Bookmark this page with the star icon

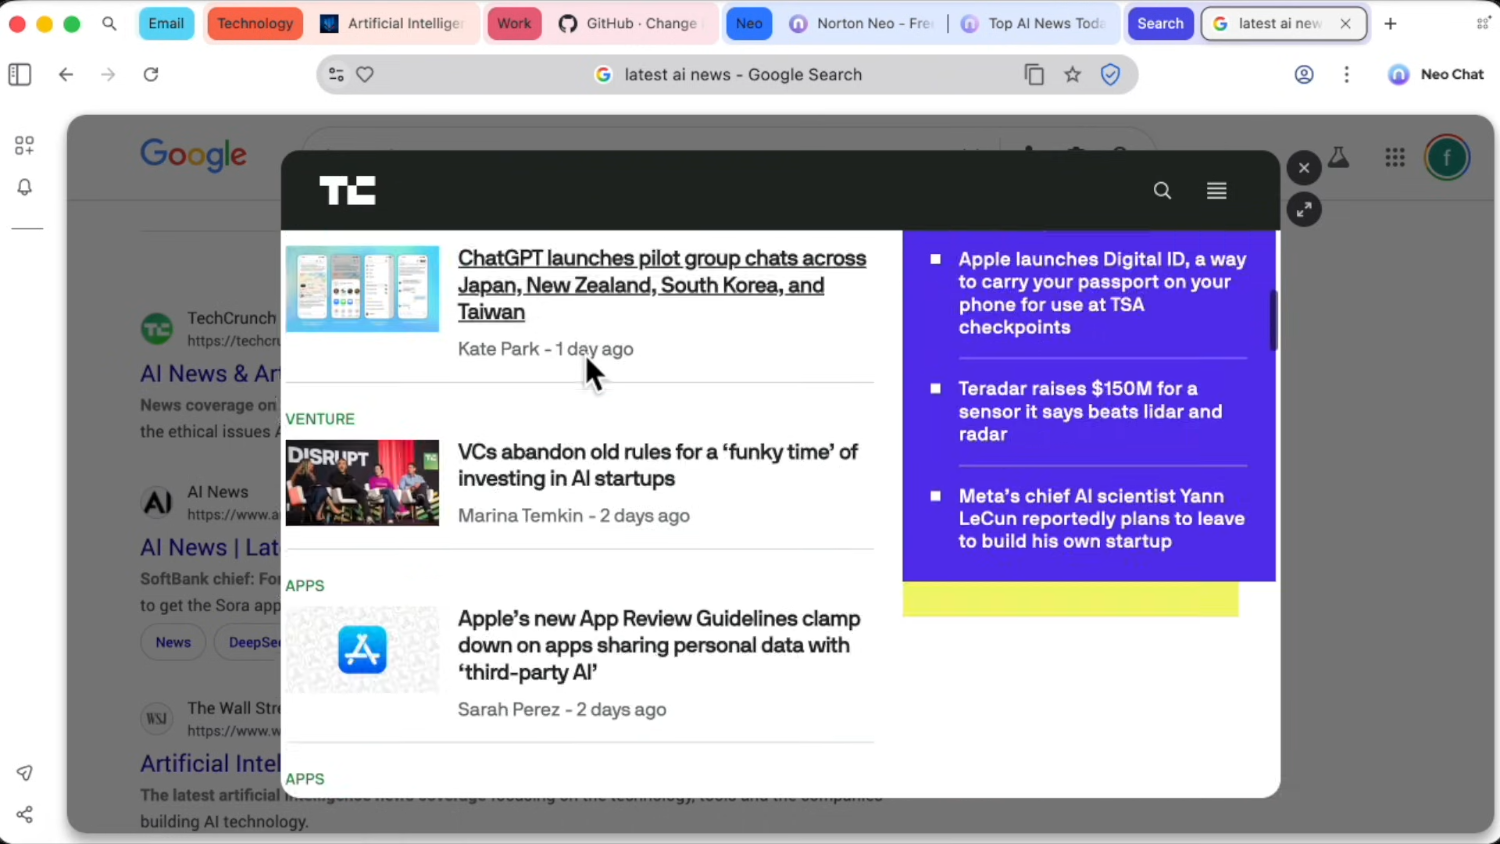tap(1072, 74)
